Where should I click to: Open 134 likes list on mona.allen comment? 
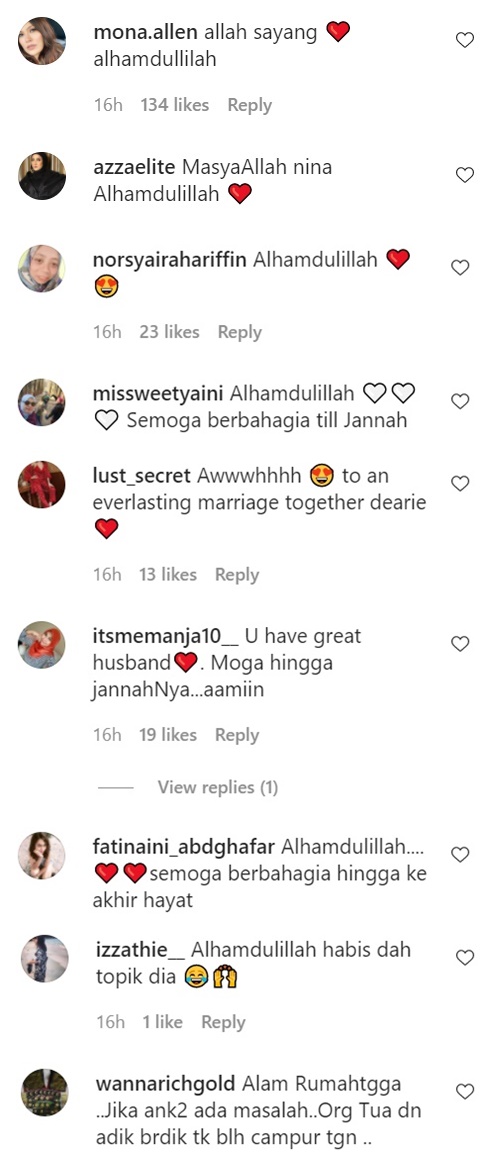pos(175,106)
